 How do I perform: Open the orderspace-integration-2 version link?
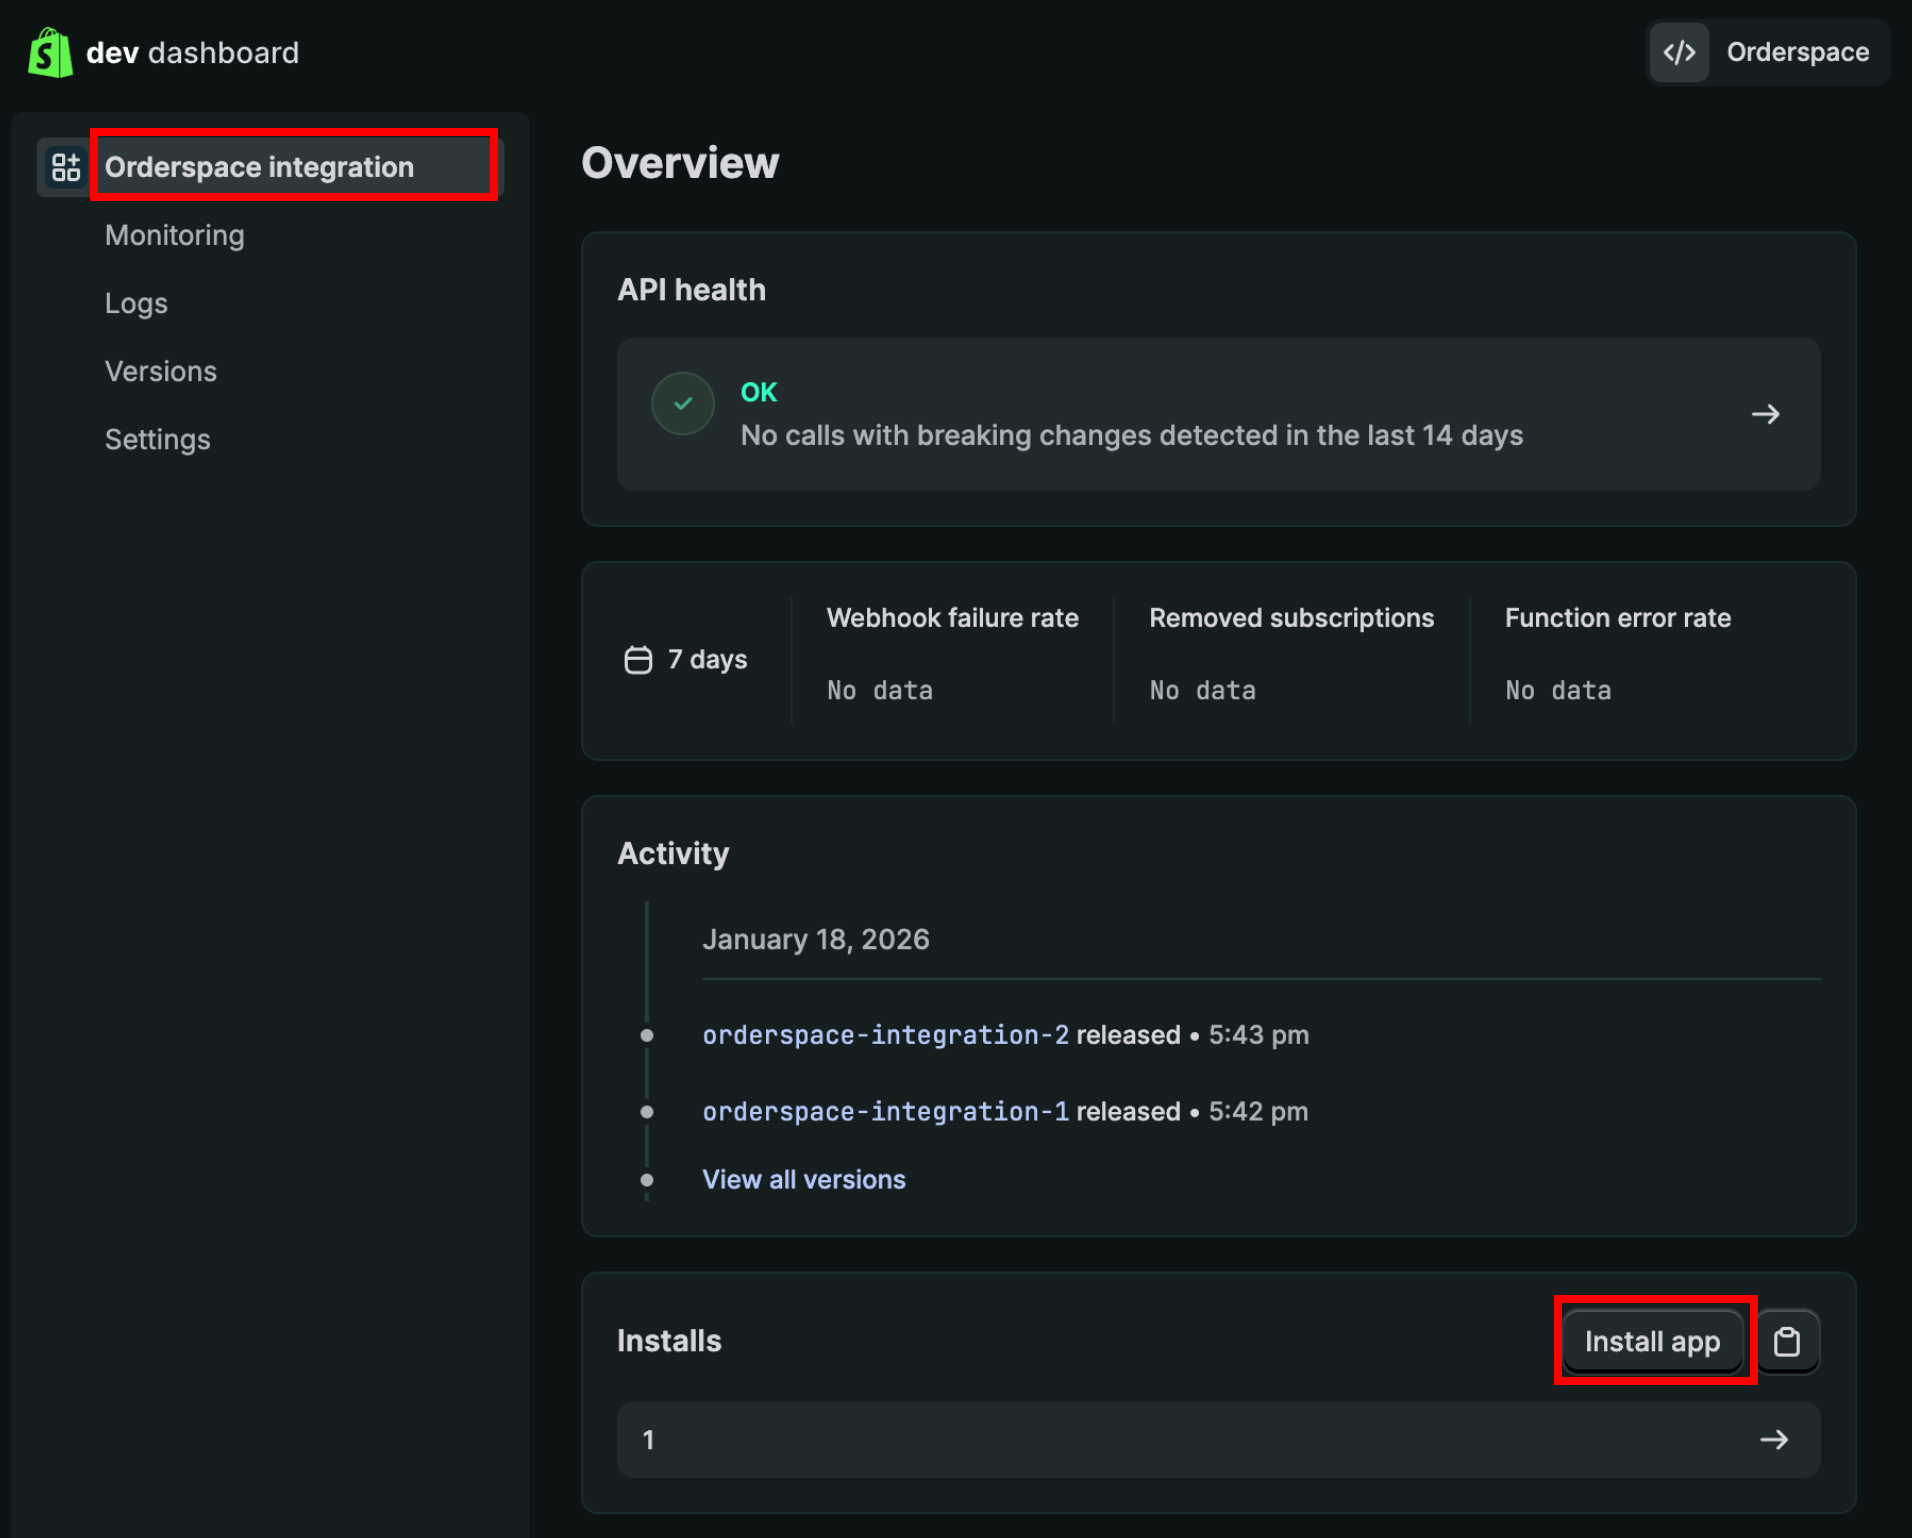pyautogui.click(x=885, y=1035)
